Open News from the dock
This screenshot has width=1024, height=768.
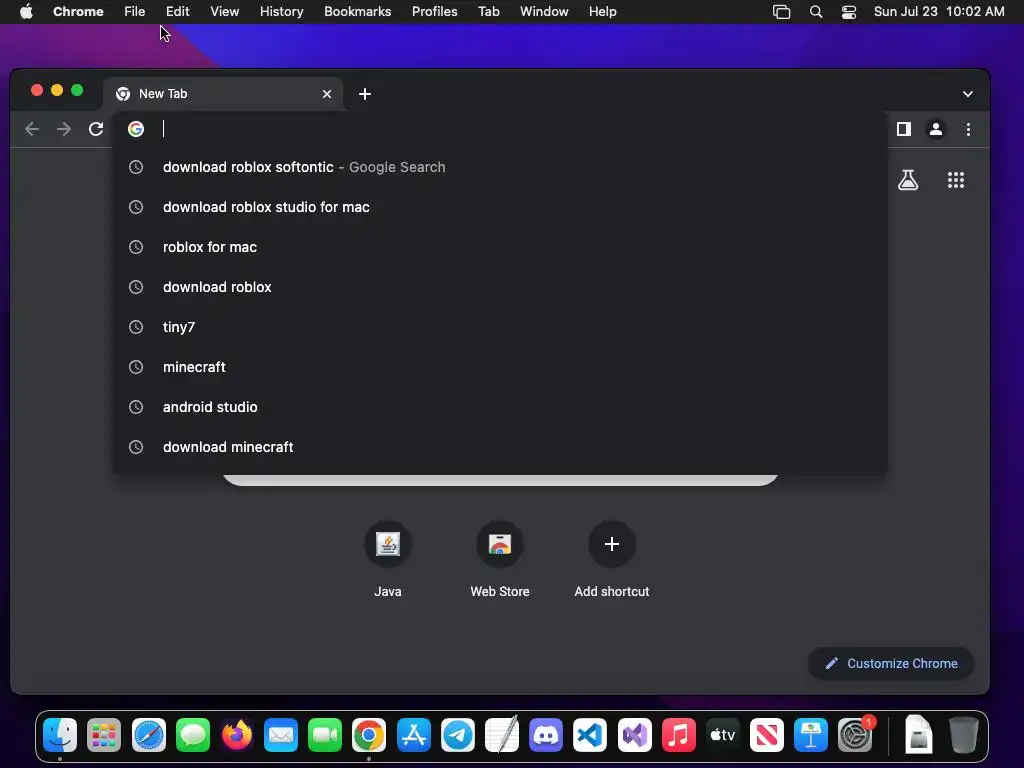coord(767,735)
